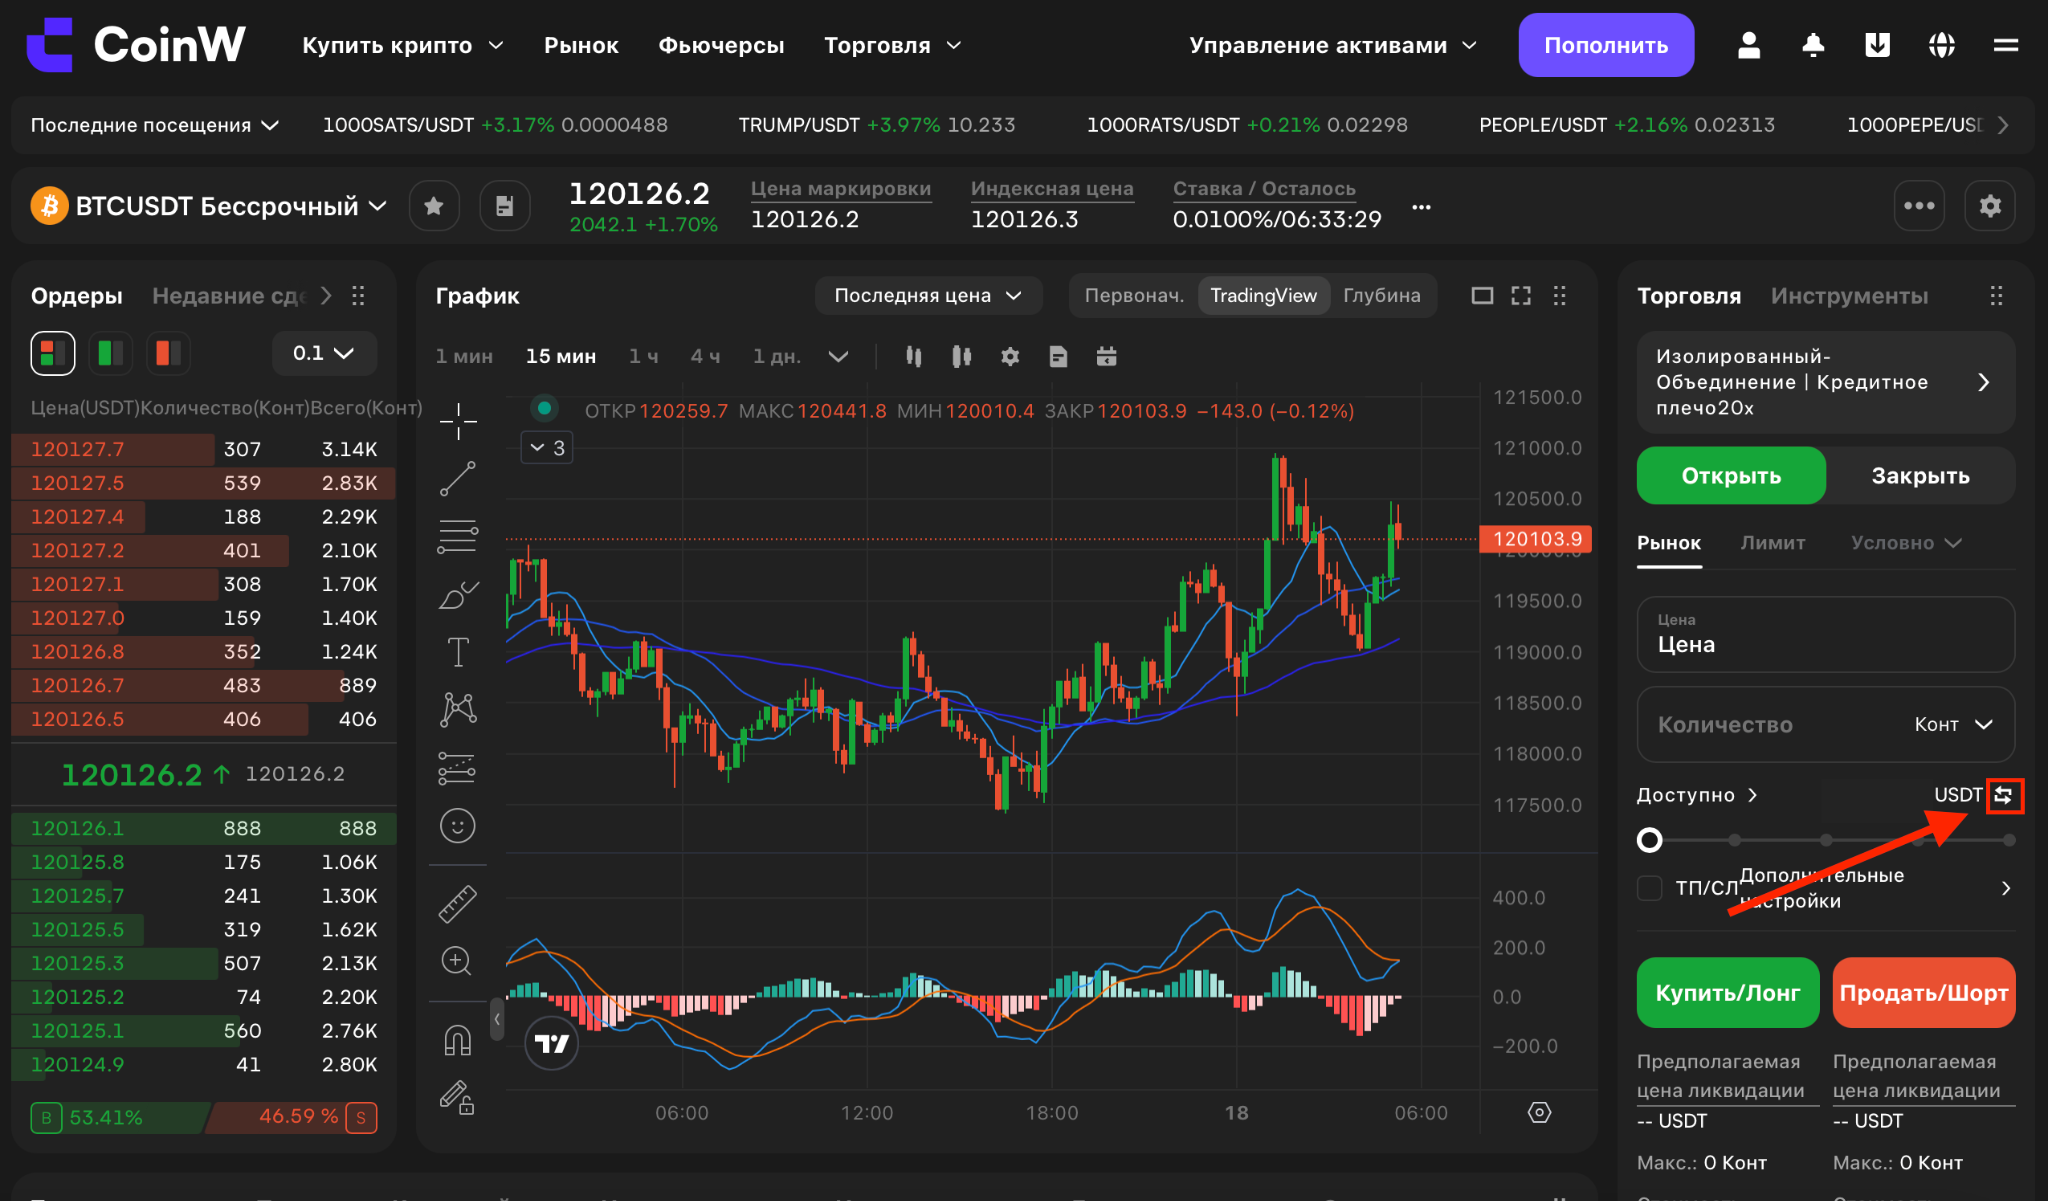This screenshot has width=2048, height=1201.
Task: Click the leverage percentage slider handle
Action: (x=1650, y=840)
